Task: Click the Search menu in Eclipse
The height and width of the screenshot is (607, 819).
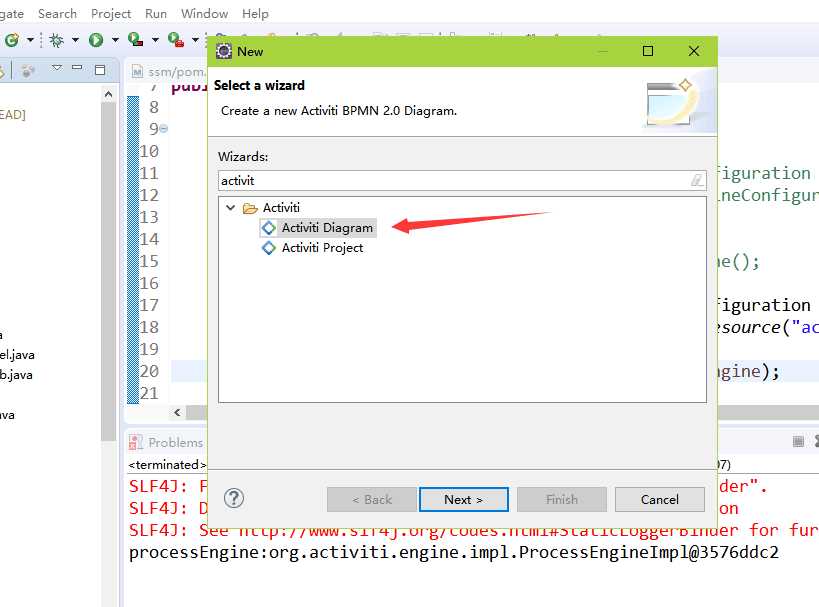Action: click(x=57, y=14)
